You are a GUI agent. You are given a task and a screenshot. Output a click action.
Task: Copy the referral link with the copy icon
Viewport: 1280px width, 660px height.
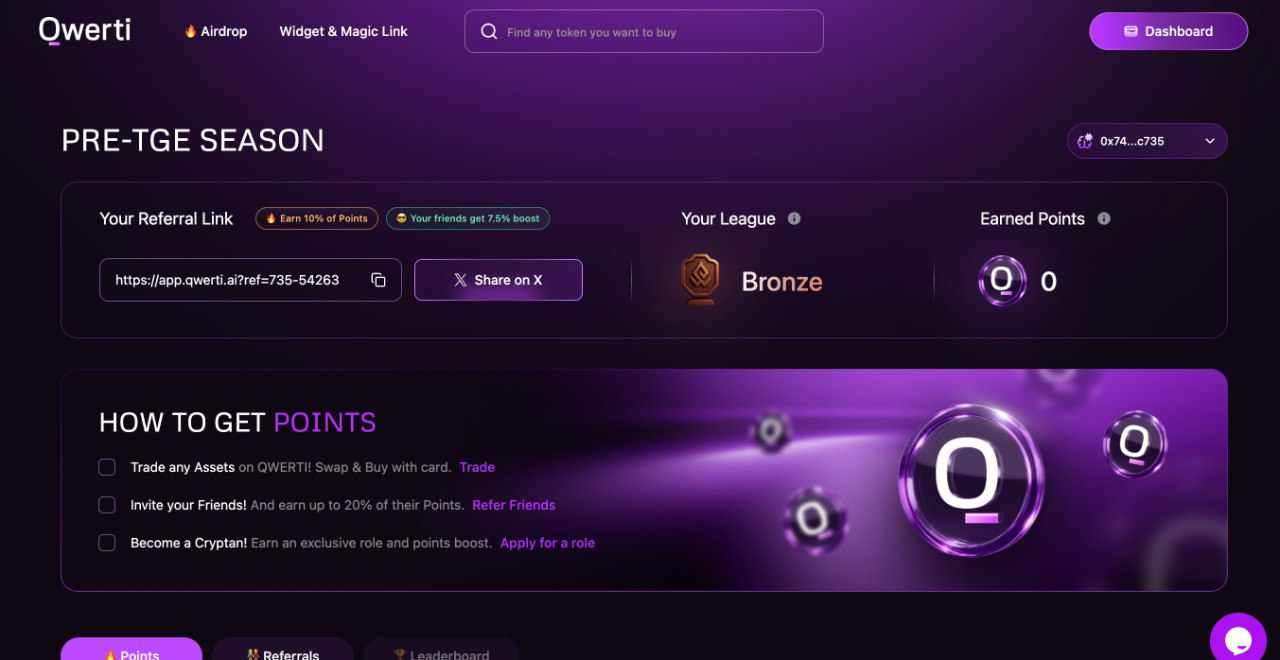click(x=378, y=280)
